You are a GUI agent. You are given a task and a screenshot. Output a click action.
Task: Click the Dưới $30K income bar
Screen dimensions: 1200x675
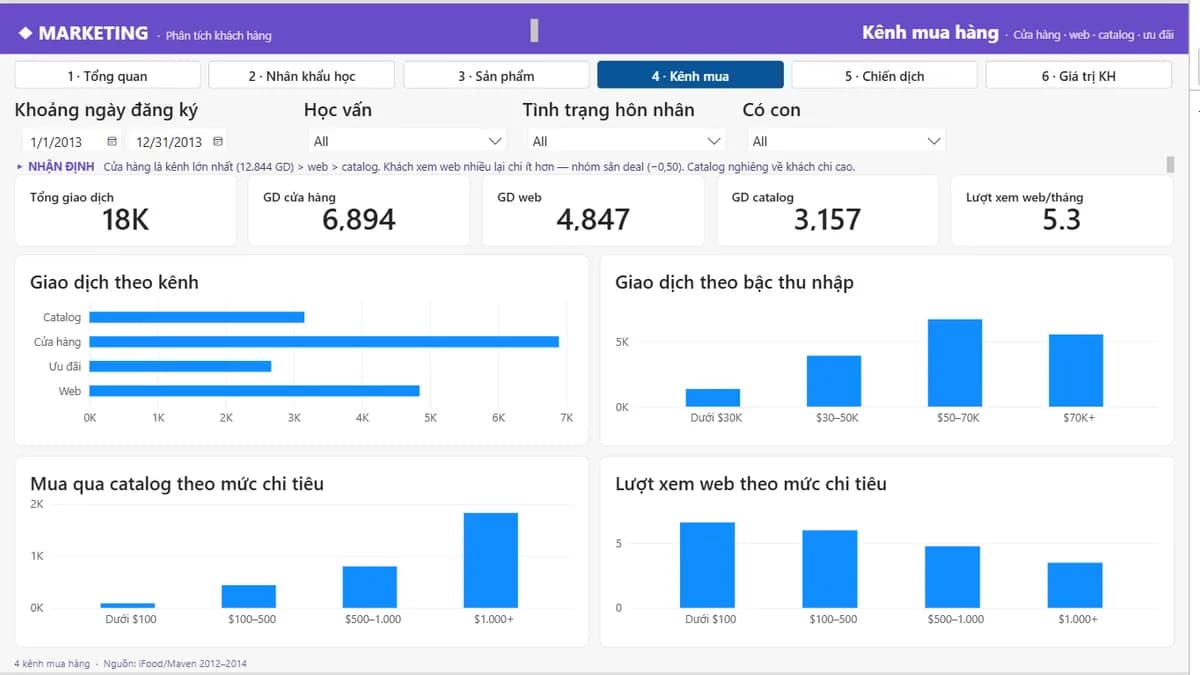713,398
